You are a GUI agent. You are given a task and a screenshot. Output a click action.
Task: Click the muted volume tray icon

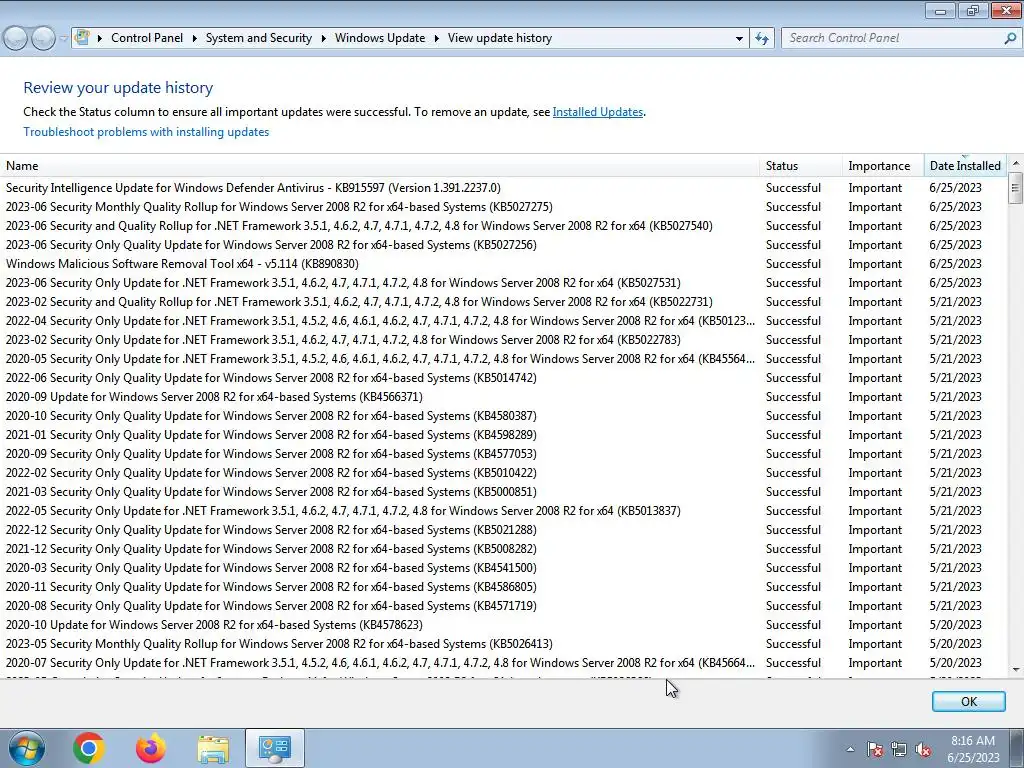[x=923, y=749]
